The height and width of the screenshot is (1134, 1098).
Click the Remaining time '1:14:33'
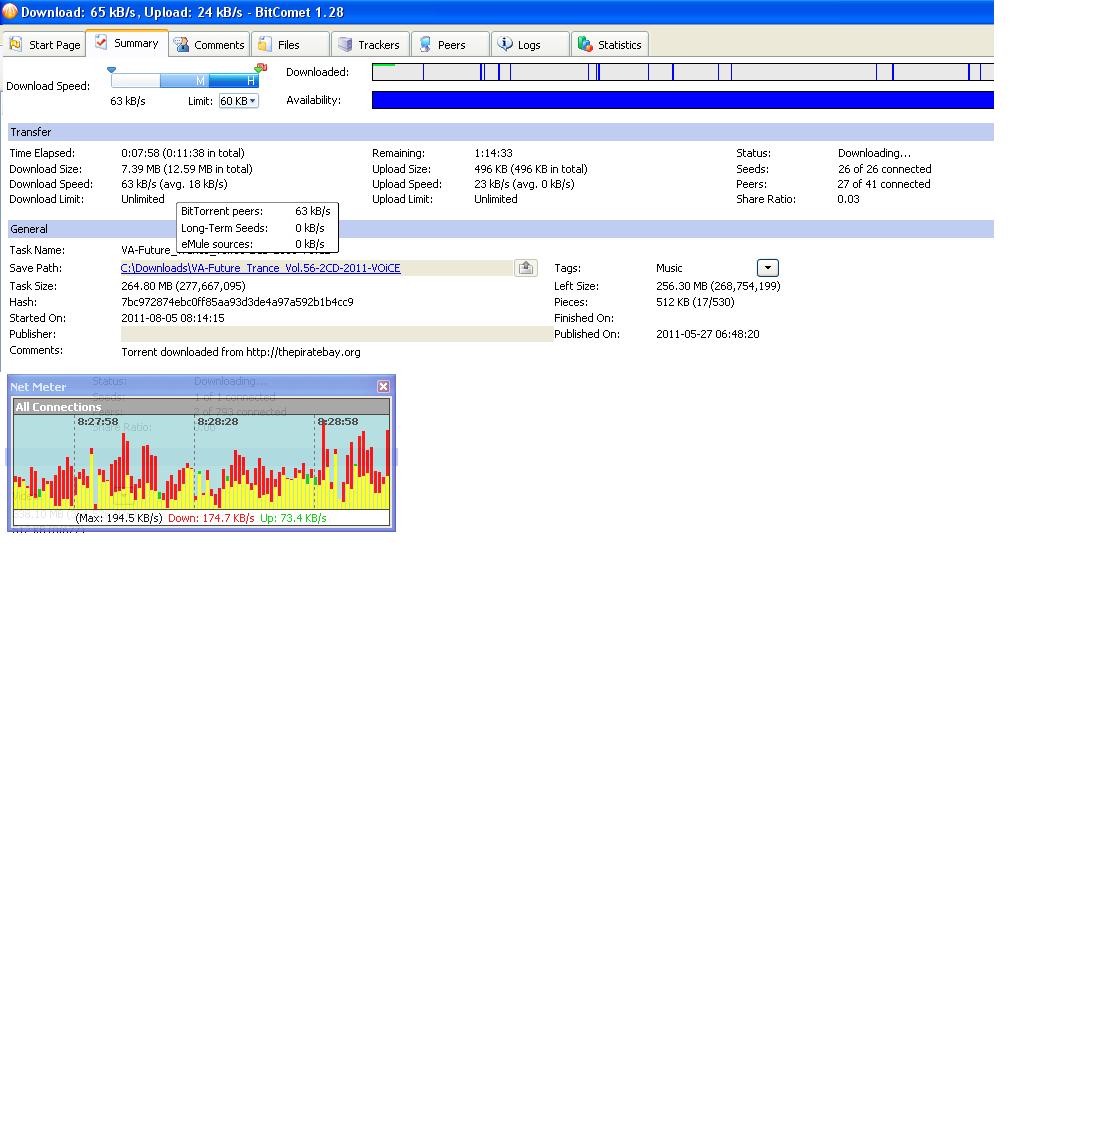pos(493,153)
